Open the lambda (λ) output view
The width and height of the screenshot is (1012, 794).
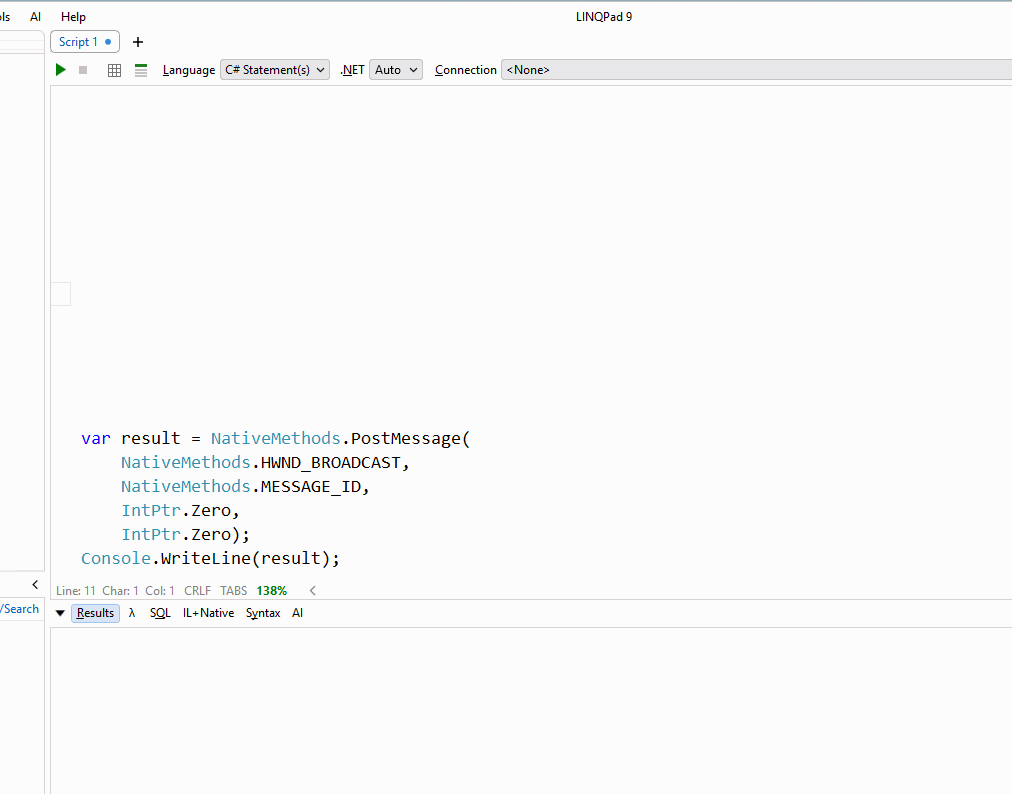(132, 613)
